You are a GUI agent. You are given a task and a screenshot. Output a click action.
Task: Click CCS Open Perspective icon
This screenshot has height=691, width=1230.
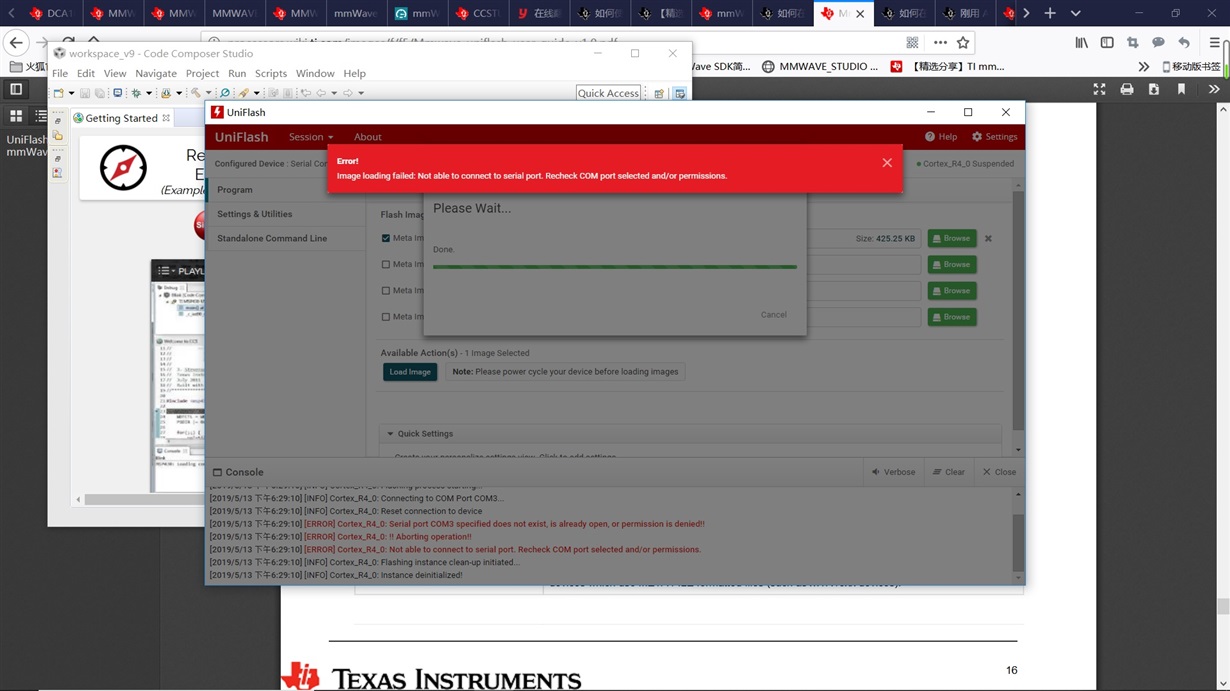659,93
